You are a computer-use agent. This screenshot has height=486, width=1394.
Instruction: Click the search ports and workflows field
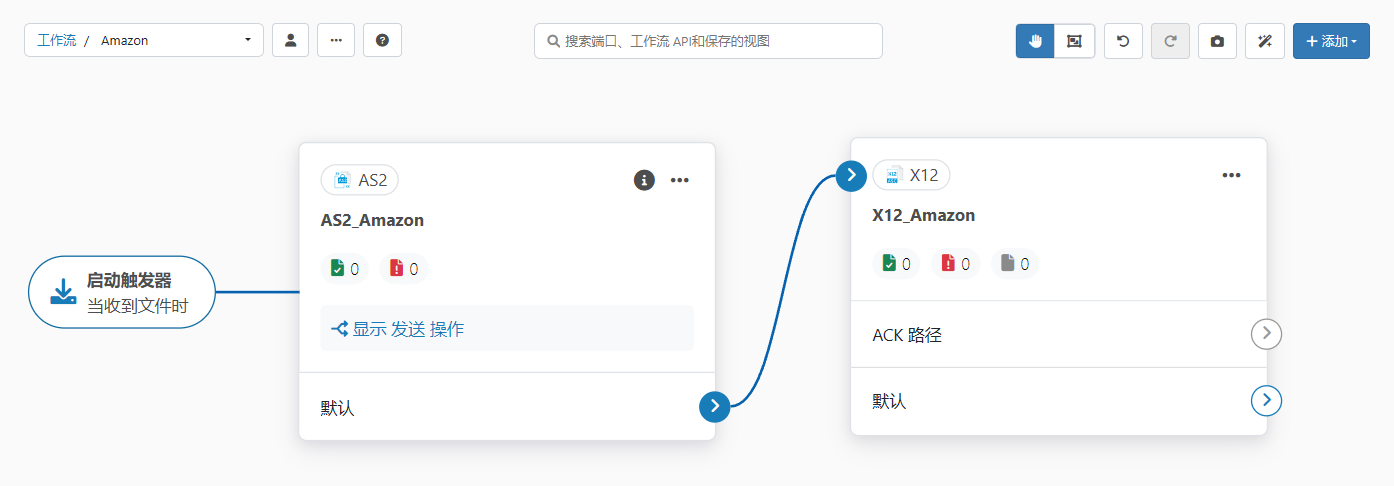pos(708,41)
